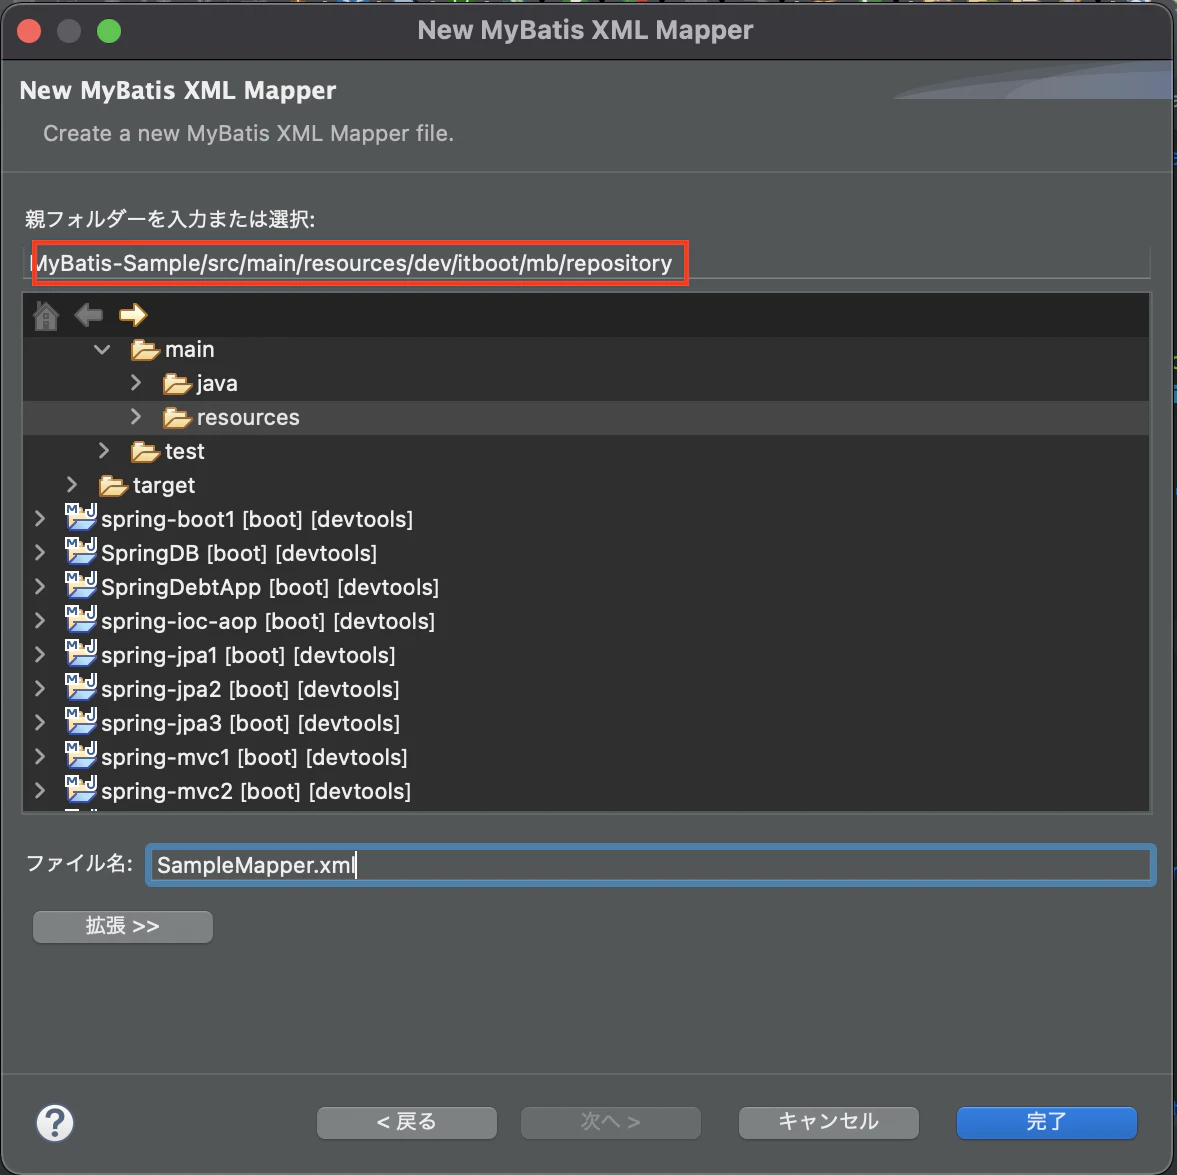This screenshot has height=1175, width=1177.
Task: Expand the resources folder chevron
Action: pyautogui.click(x=136, y=417)
